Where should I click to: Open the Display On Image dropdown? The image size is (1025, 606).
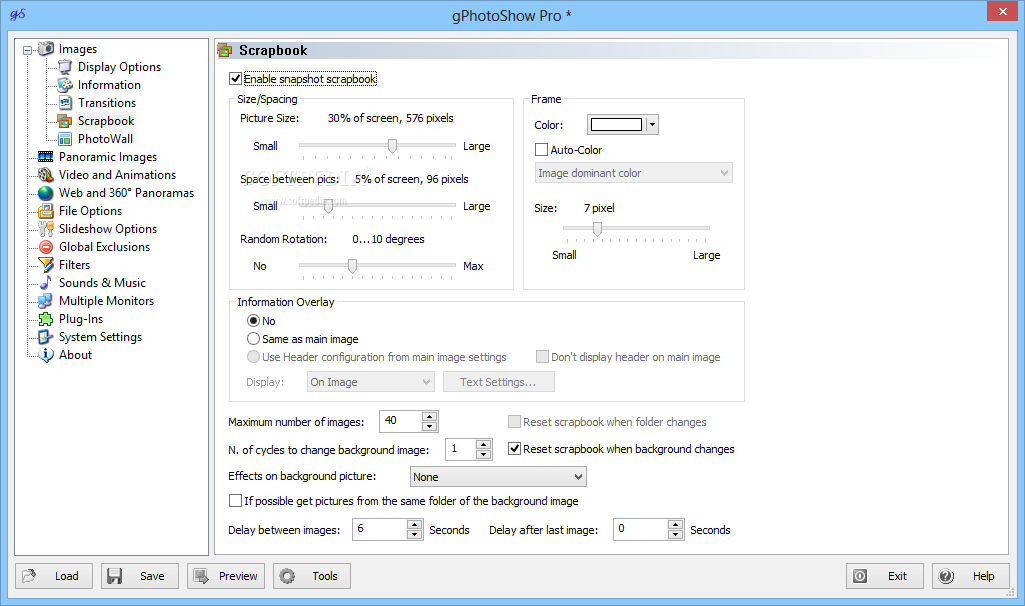(x=371, y=382)
